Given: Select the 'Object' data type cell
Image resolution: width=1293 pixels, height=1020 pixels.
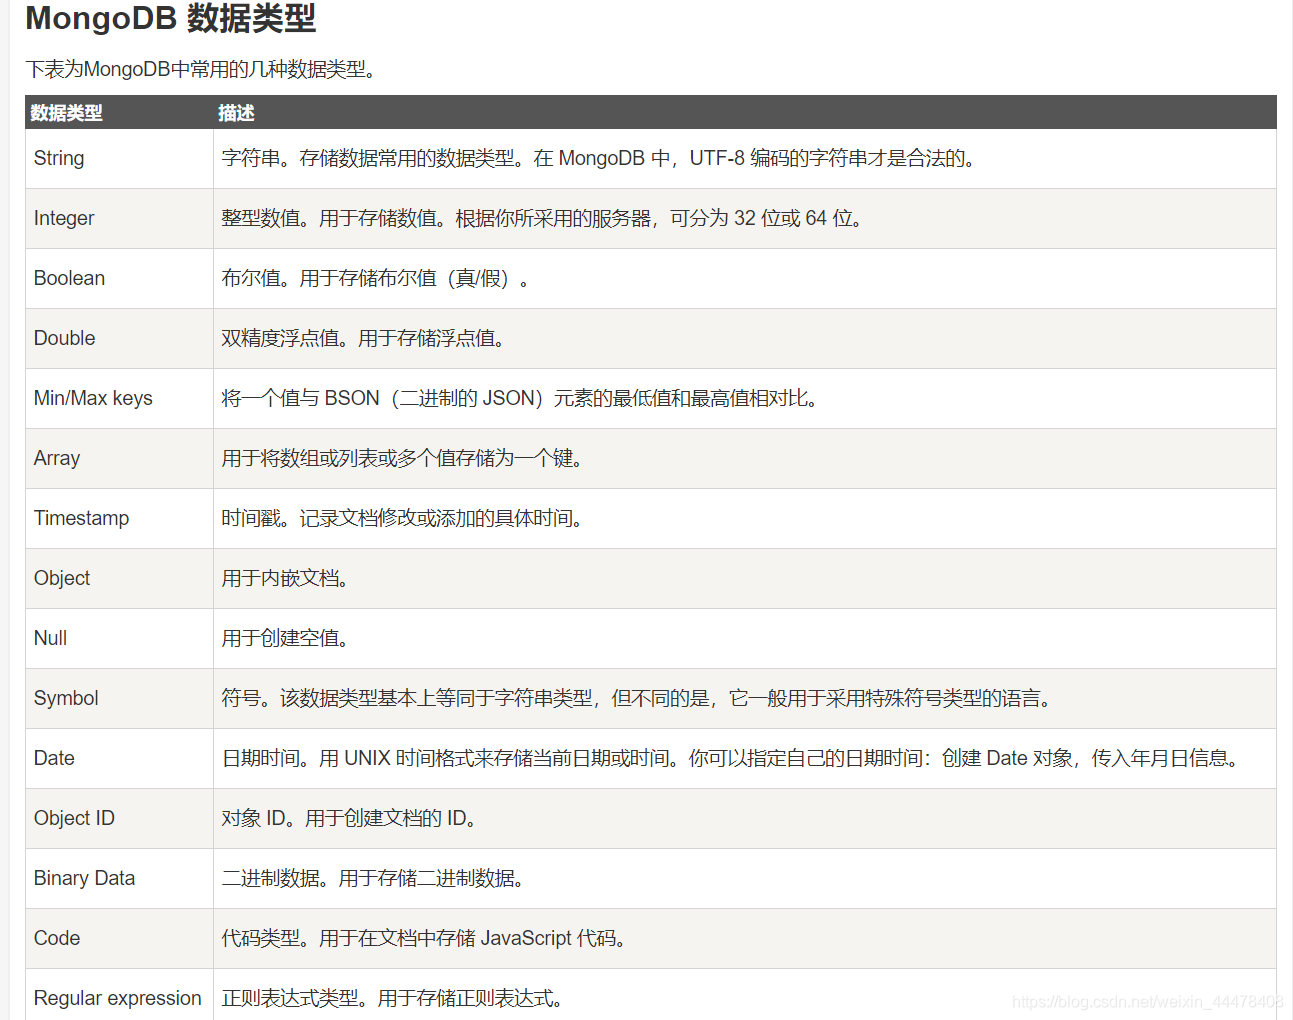Looking at the screenshot, I should tap(119, 578).
